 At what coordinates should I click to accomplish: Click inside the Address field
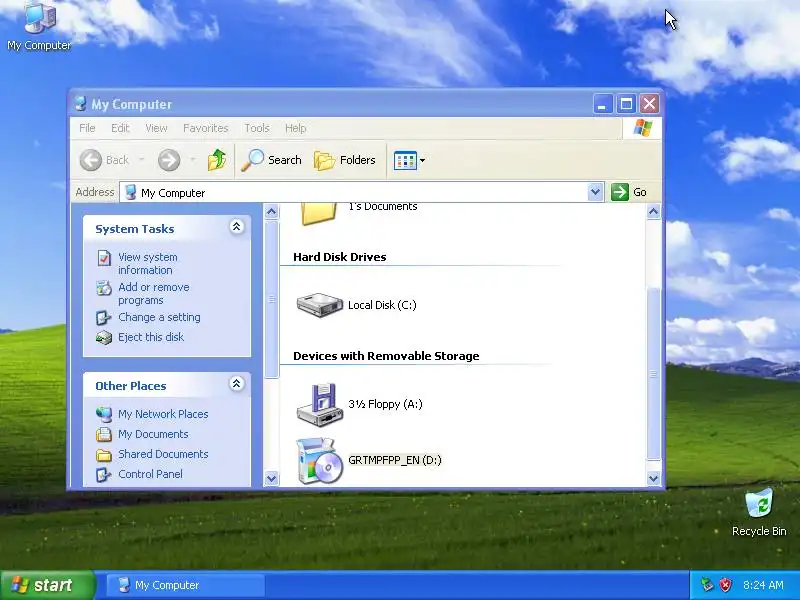(x=362, y=192)
